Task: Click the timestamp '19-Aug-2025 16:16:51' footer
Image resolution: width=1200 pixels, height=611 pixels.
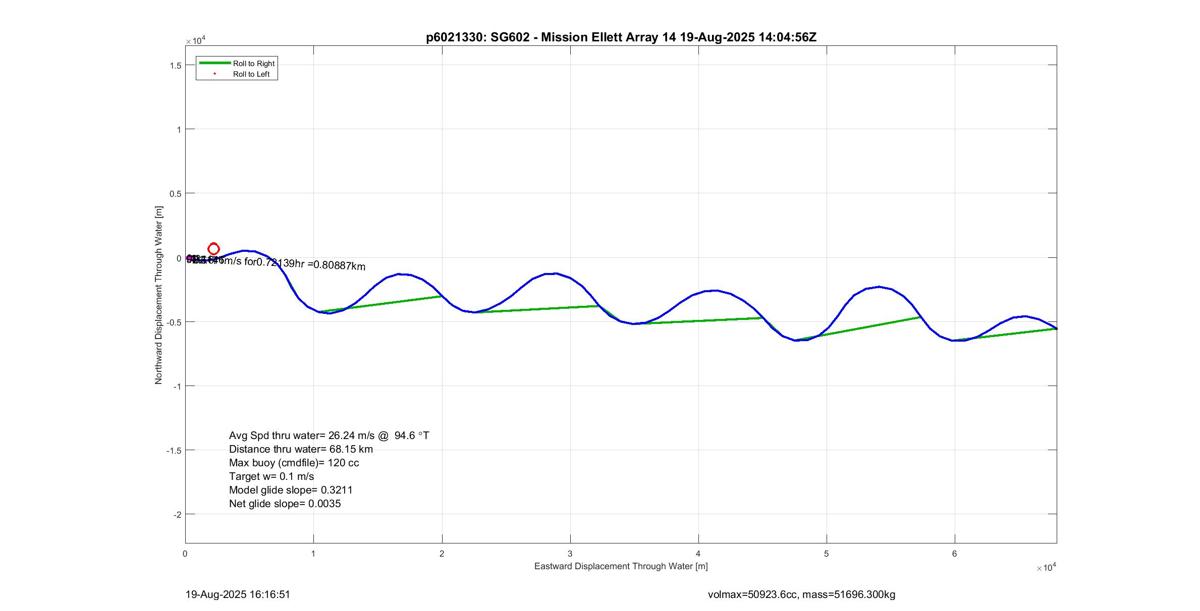Action: (x=238, y=594)
